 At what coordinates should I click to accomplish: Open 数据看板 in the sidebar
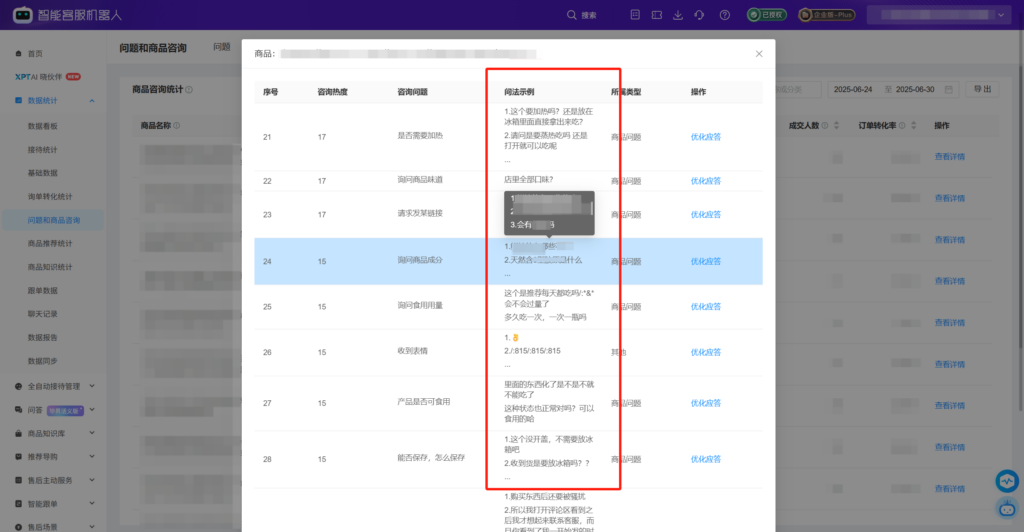coord(42,126)
